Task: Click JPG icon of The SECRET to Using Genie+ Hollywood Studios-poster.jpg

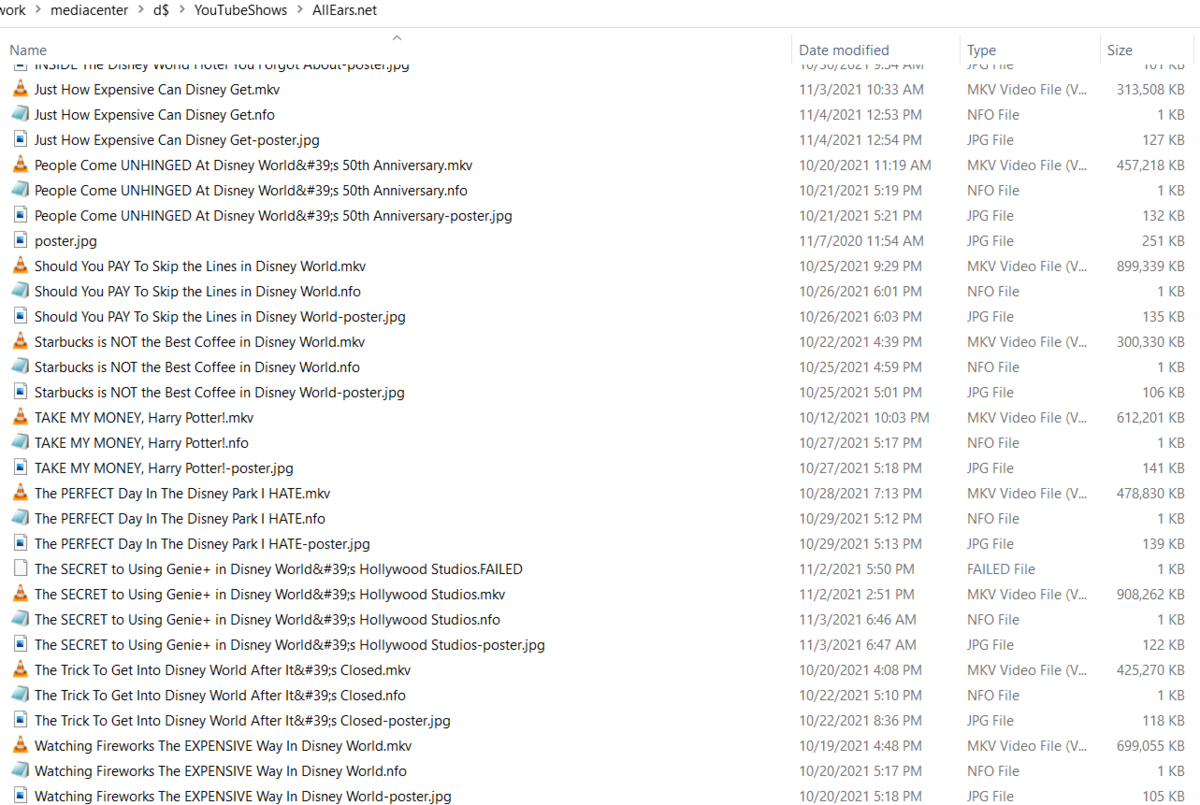Action: tap(20, 645)
